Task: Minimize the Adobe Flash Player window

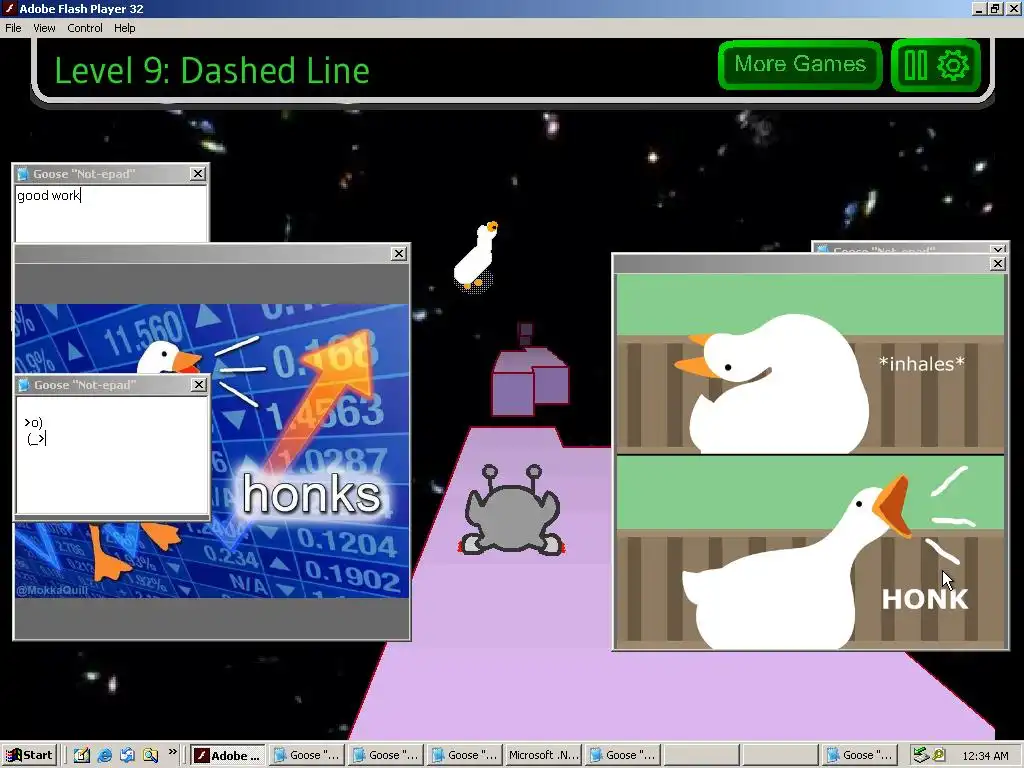Action: click(978, 8)
